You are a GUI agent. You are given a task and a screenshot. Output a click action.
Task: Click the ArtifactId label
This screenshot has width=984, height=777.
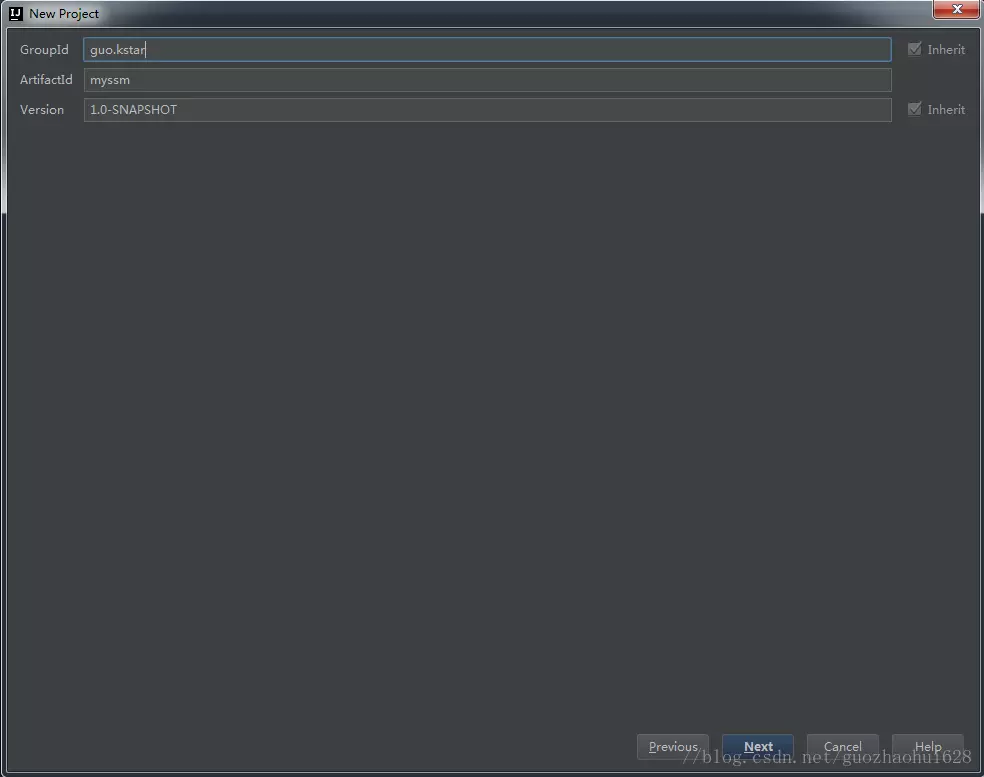(x=46, y=80)
